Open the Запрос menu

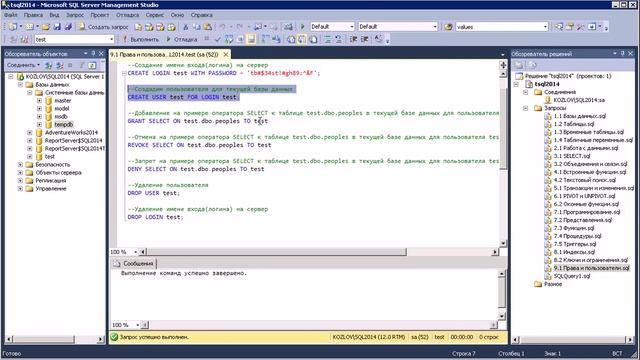(75, 15)
